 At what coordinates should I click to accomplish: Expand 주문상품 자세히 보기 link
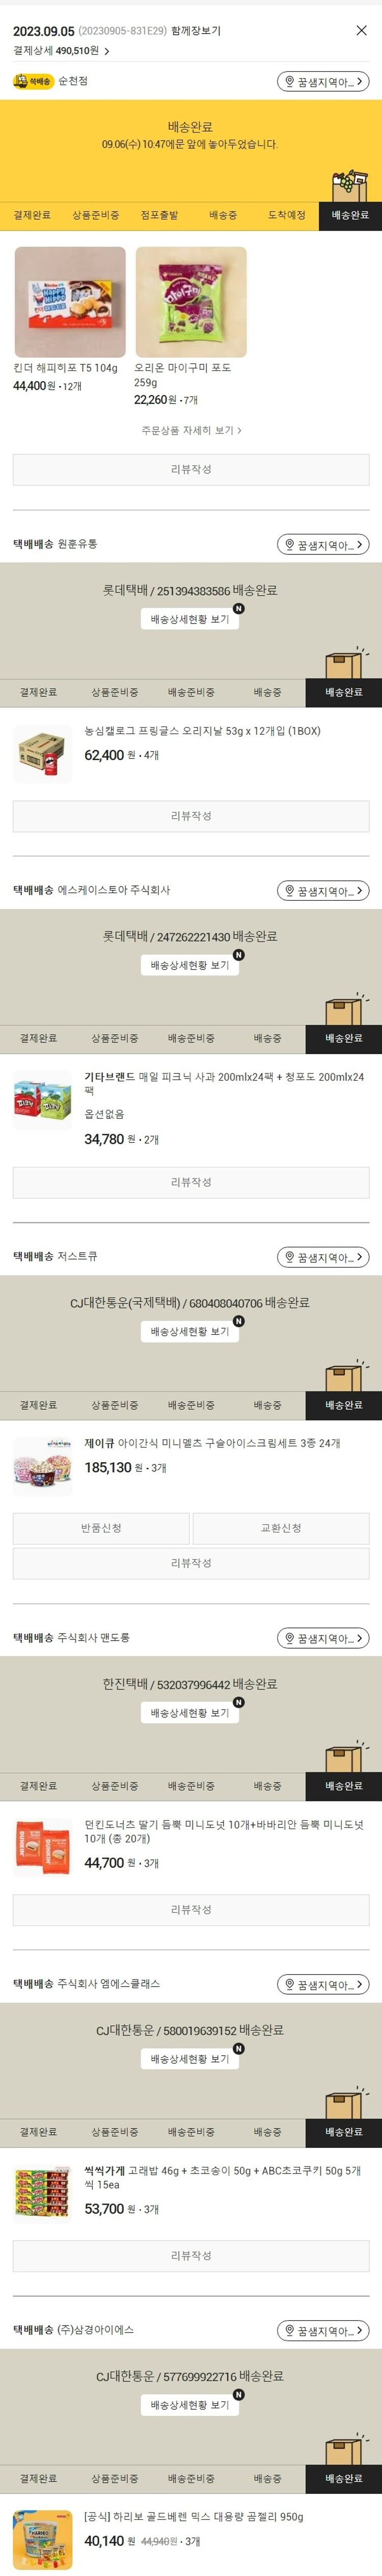[191, 430]
